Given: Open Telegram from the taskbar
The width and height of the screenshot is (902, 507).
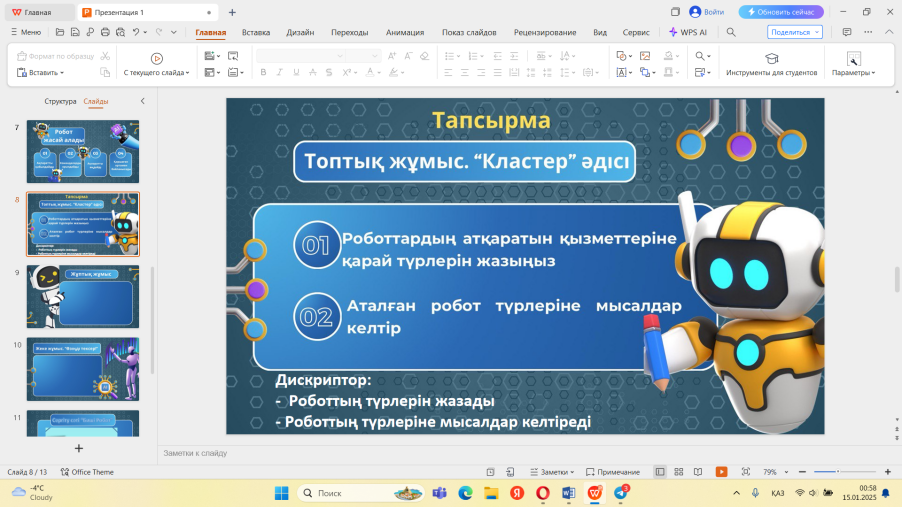Looking at the screenshot, I should pos(621,493).
